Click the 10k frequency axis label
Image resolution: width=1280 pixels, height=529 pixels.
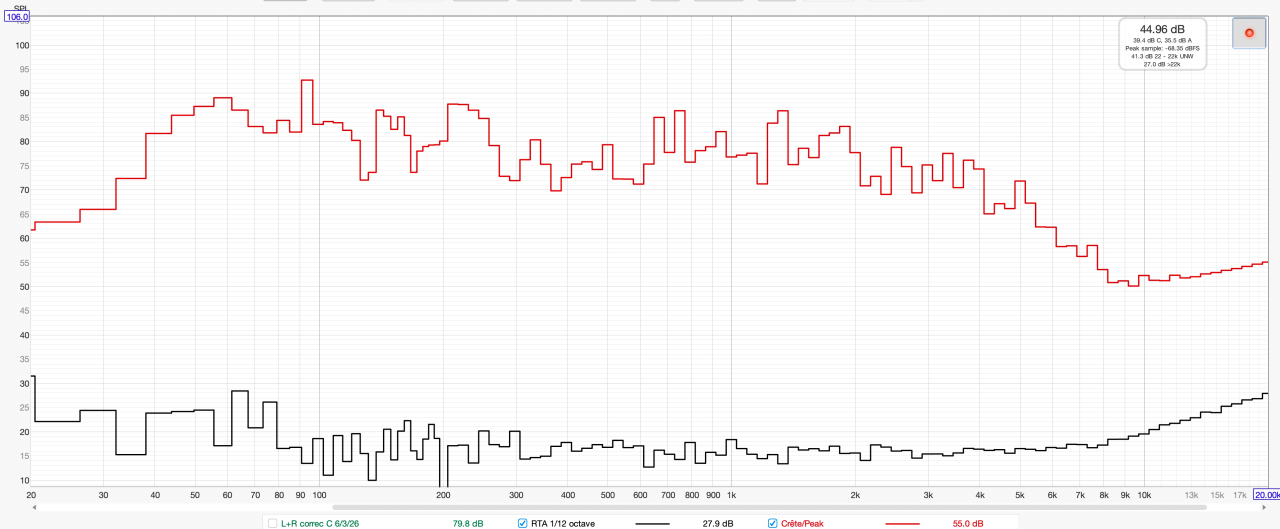tap(1145, 495)
